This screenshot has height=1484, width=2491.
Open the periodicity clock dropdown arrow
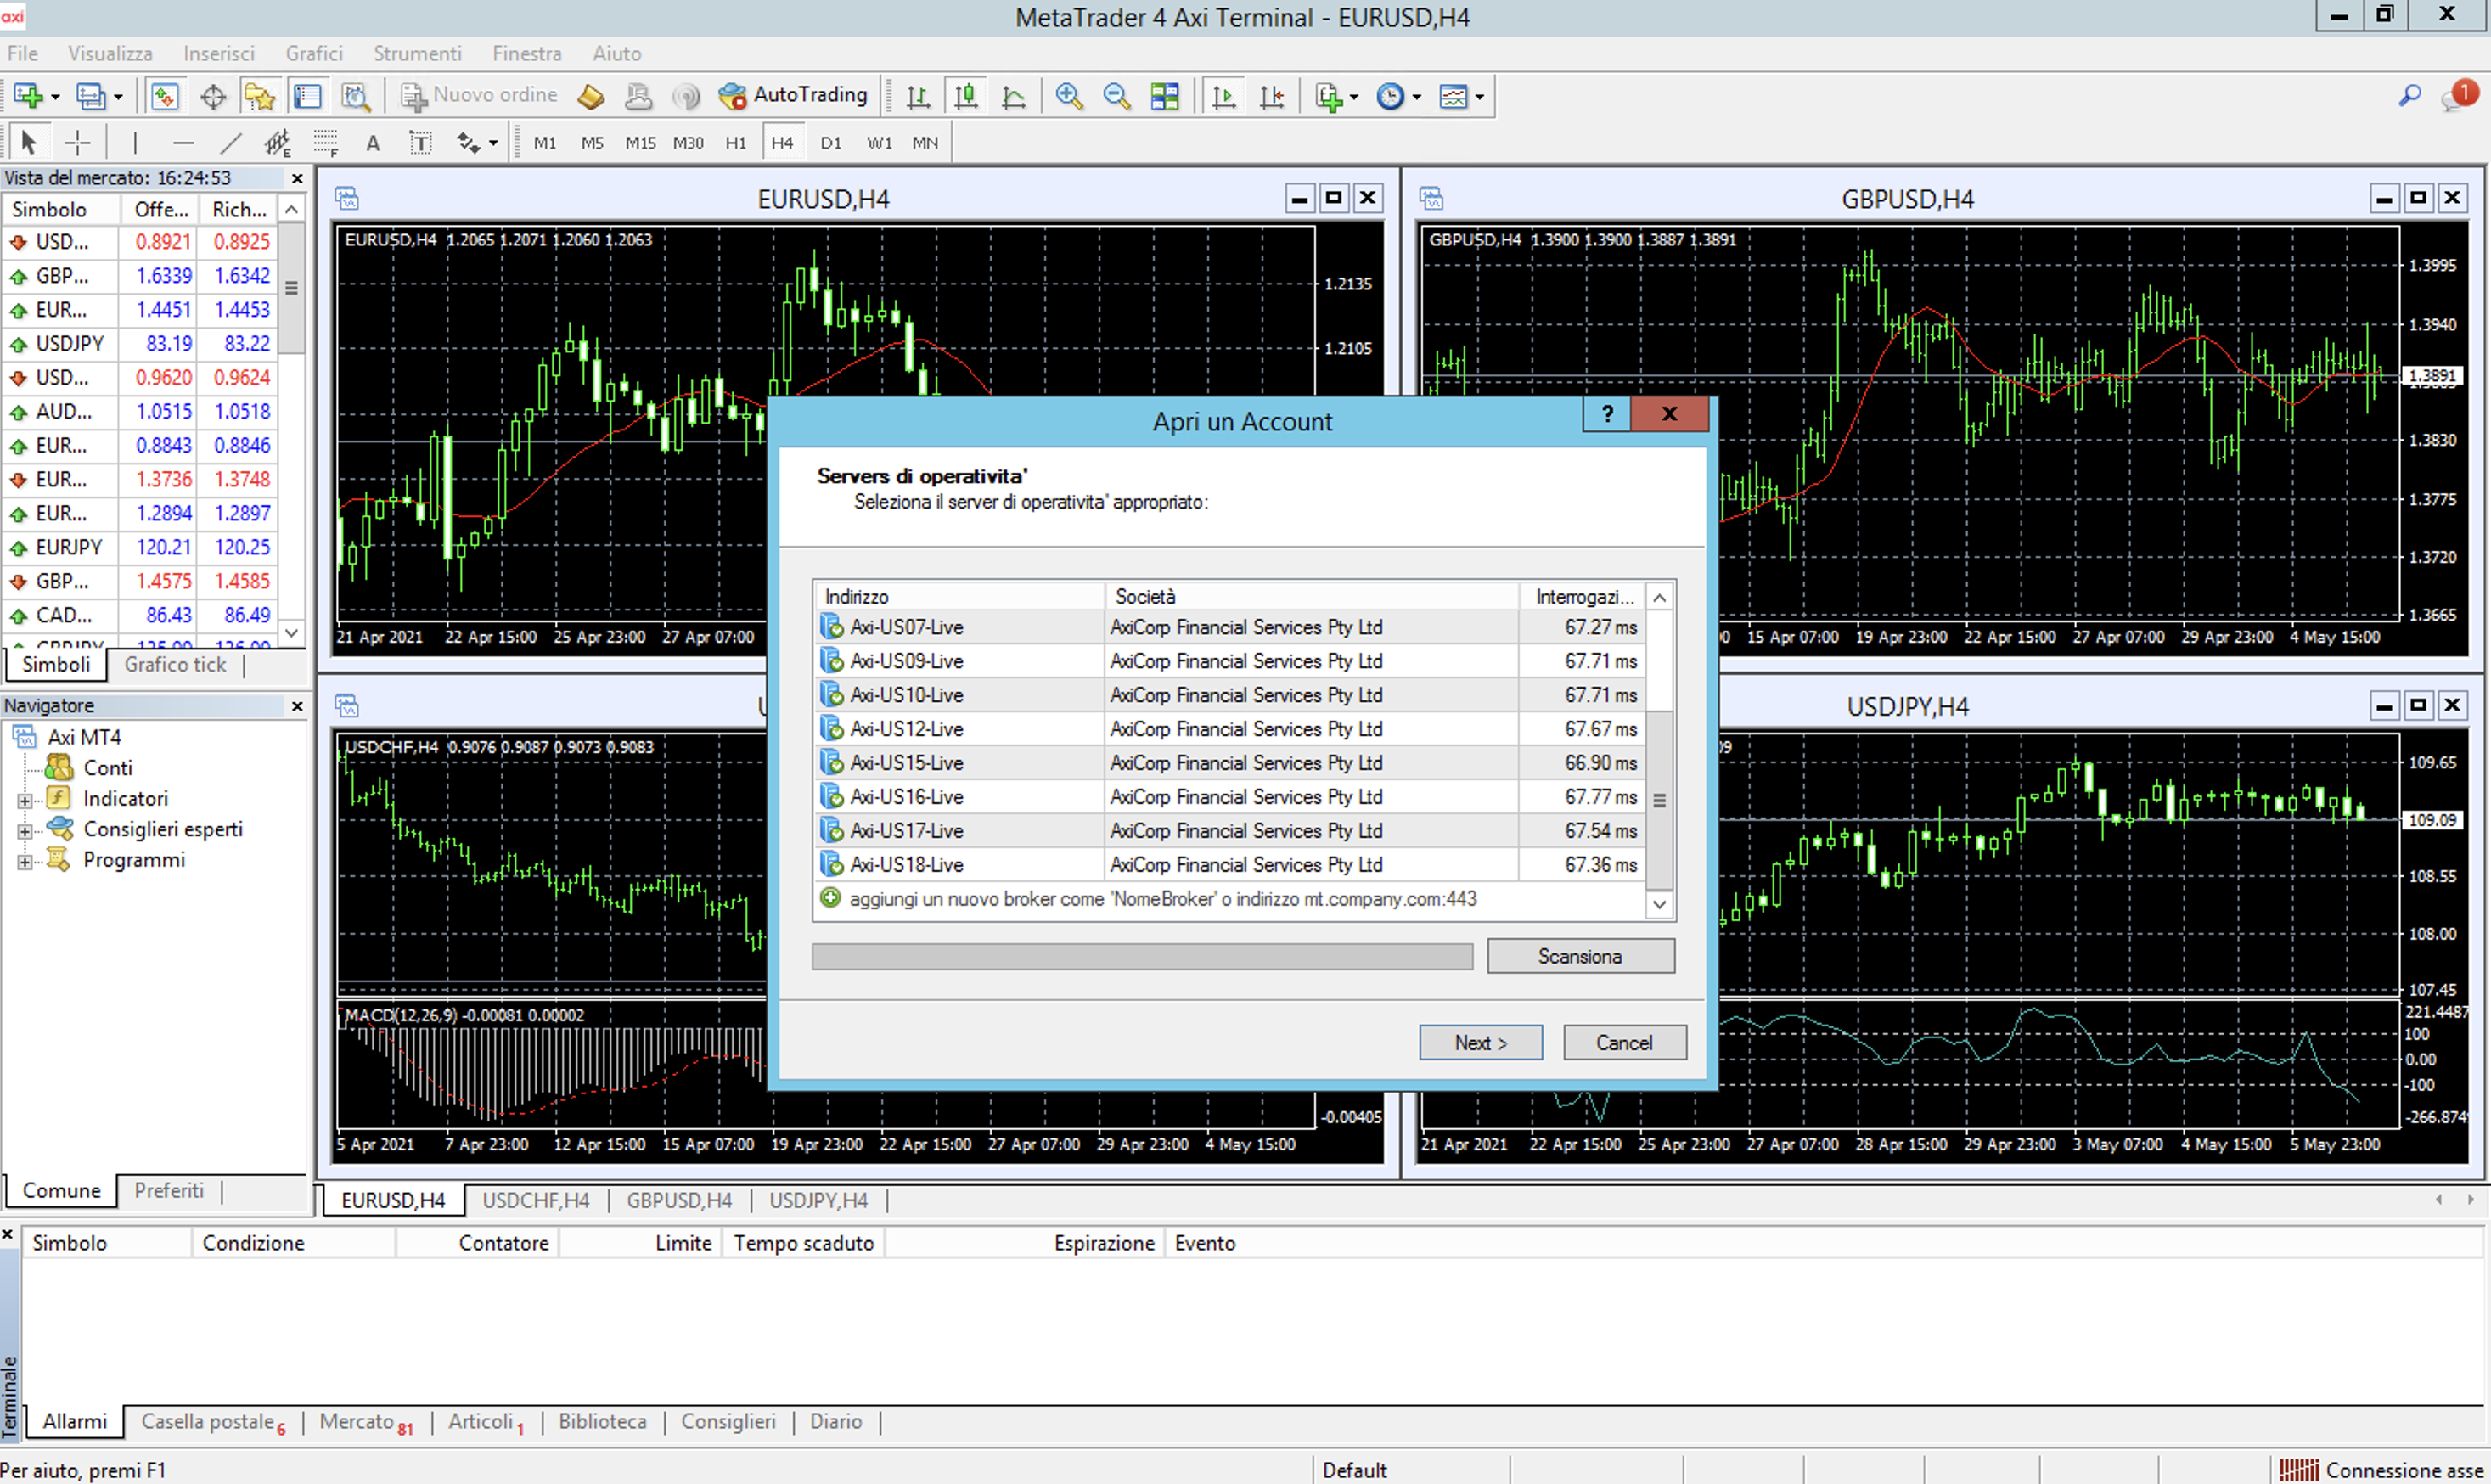pos(1417,97)
